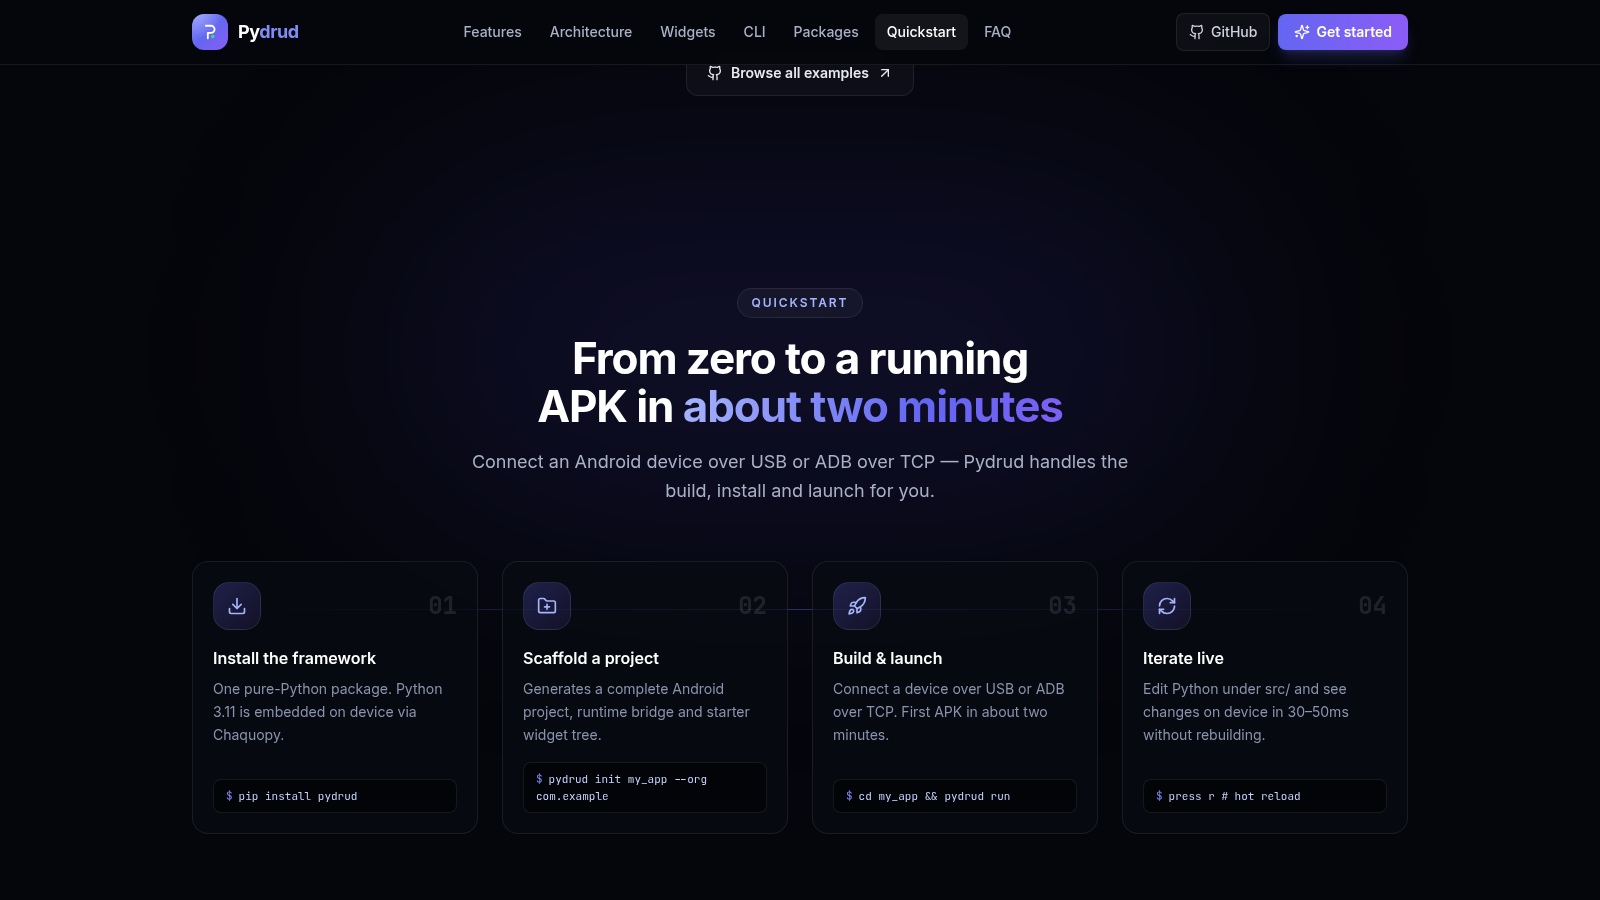Click the step number 02
The height and width of the screenshot is (900, 1600).
click(752, 606)
